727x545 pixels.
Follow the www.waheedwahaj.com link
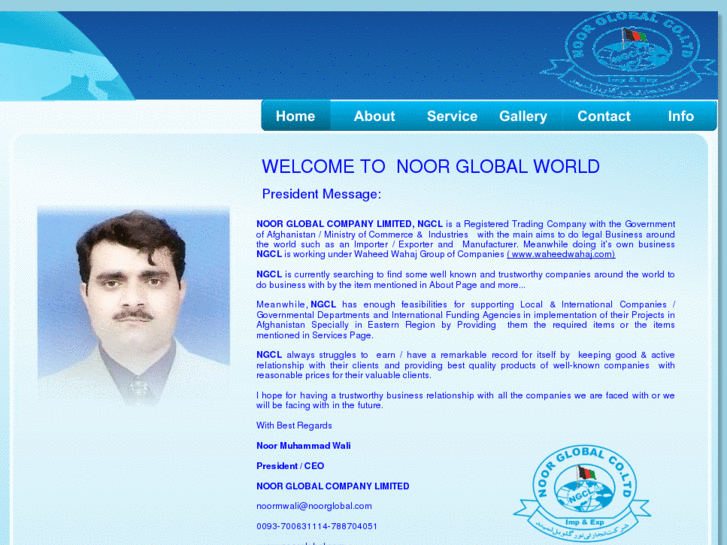tap(561, 254)
